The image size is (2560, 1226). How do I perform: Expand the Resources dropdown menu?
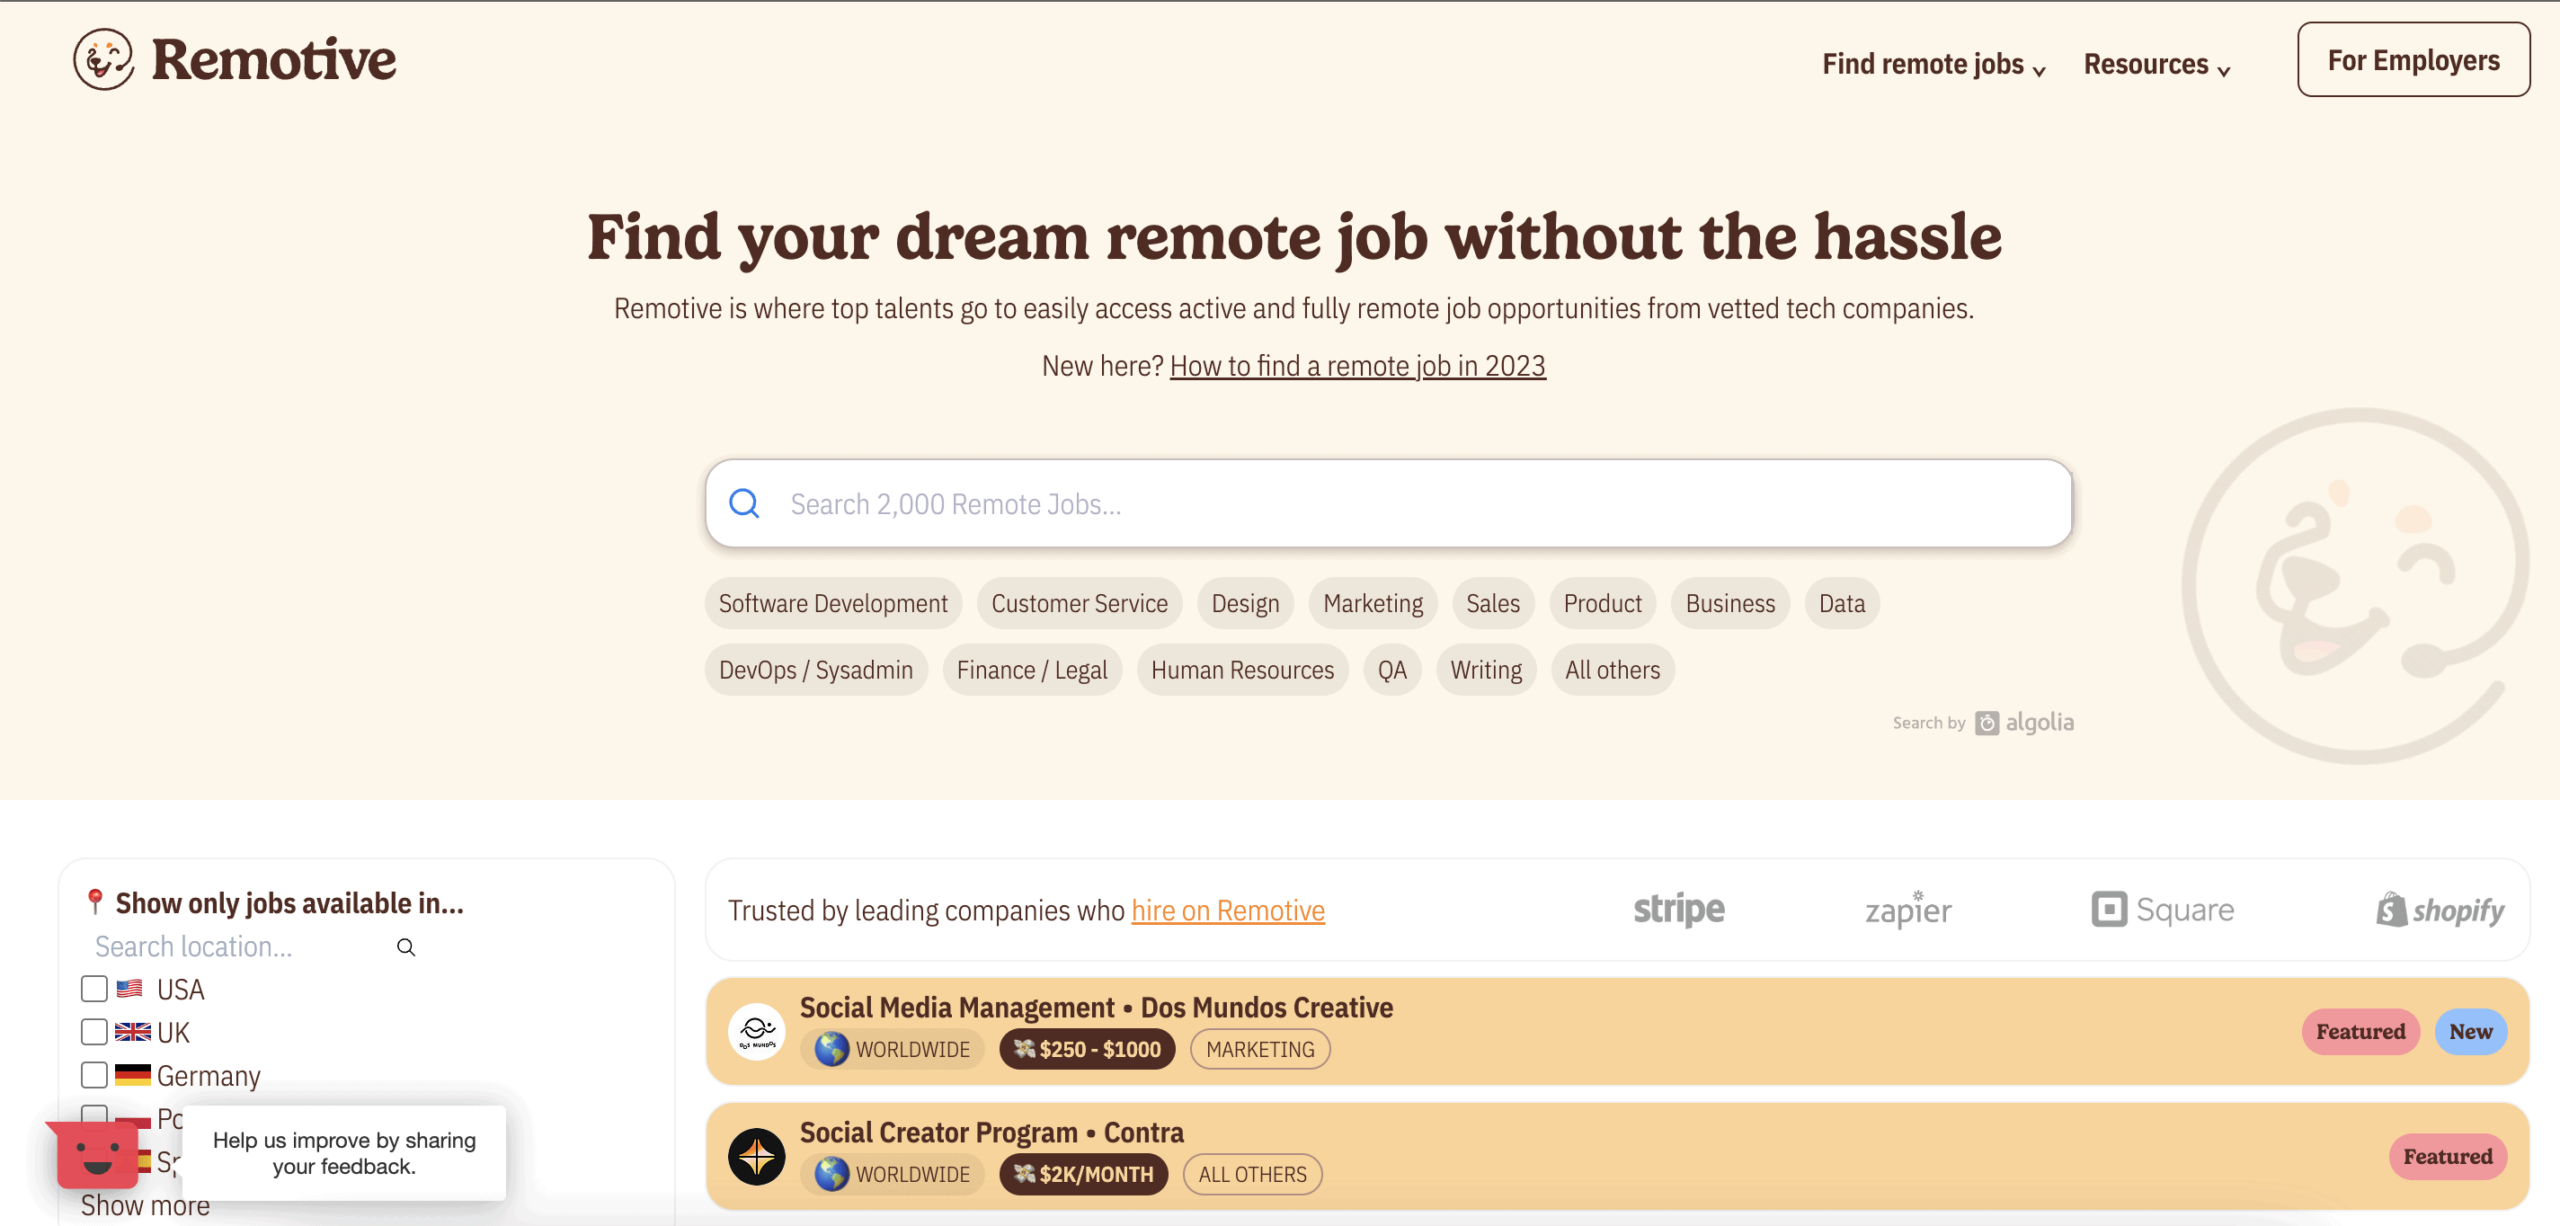click(x=2157, y=64)
